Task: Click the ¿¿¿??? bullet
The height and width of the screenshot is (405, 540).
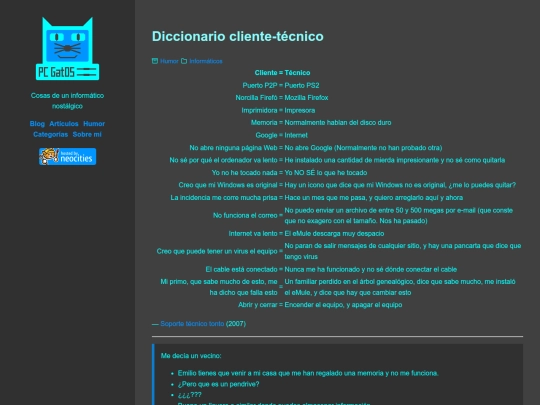Action: coord(190,395)
